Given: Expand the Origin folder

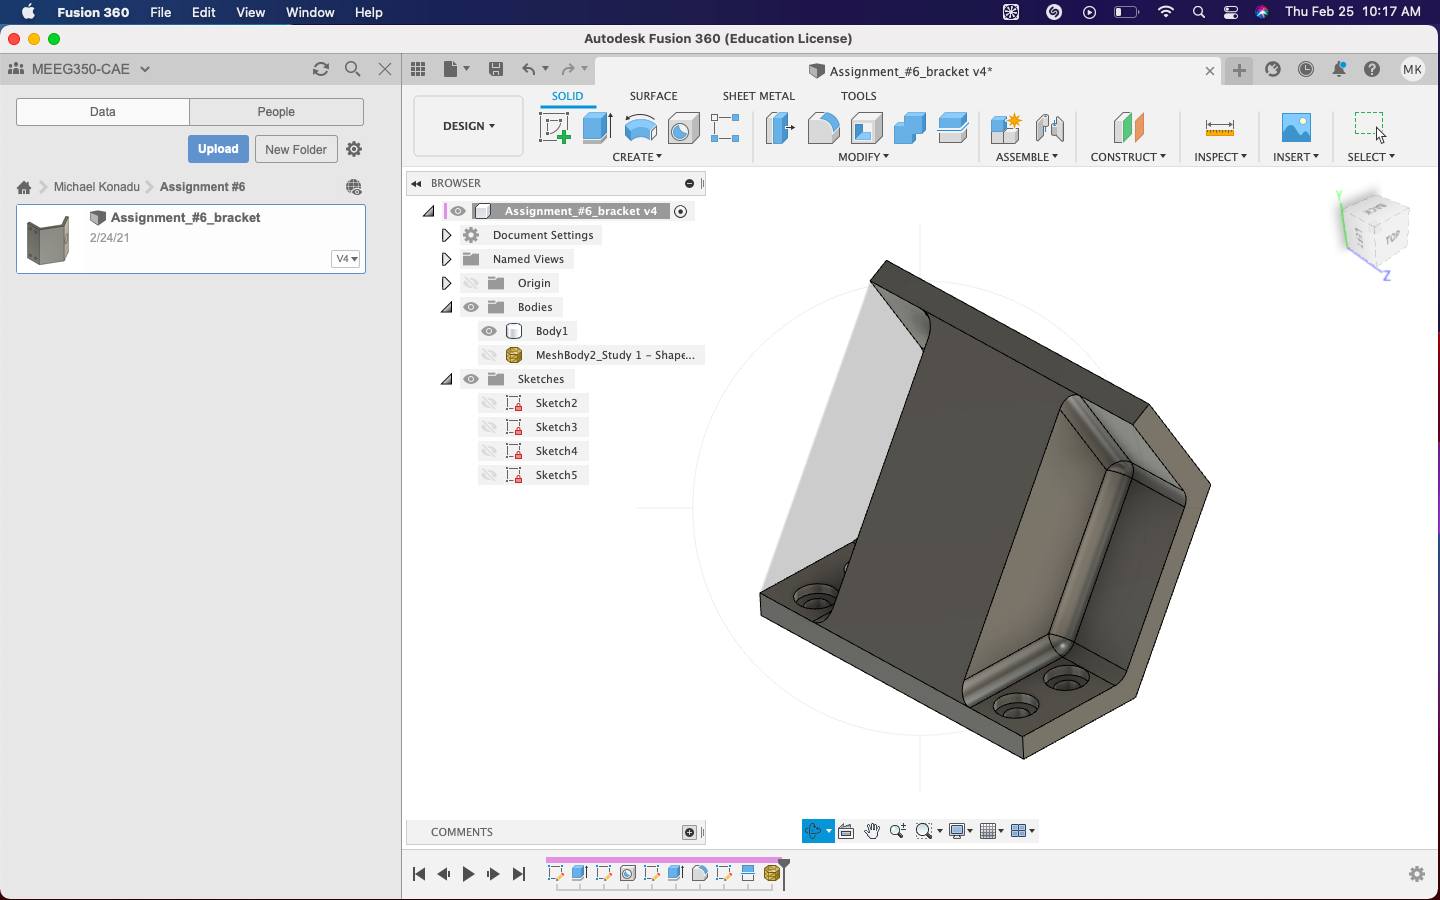Looking at the screenshot, I should click(x=446, y=282).
